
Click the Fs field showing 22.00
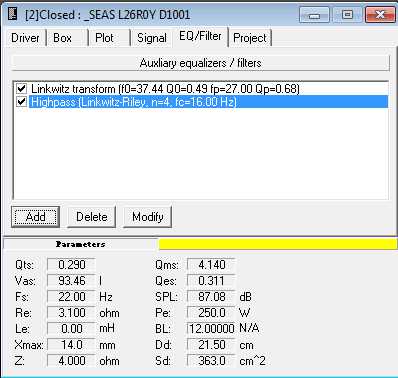point(71,297)
